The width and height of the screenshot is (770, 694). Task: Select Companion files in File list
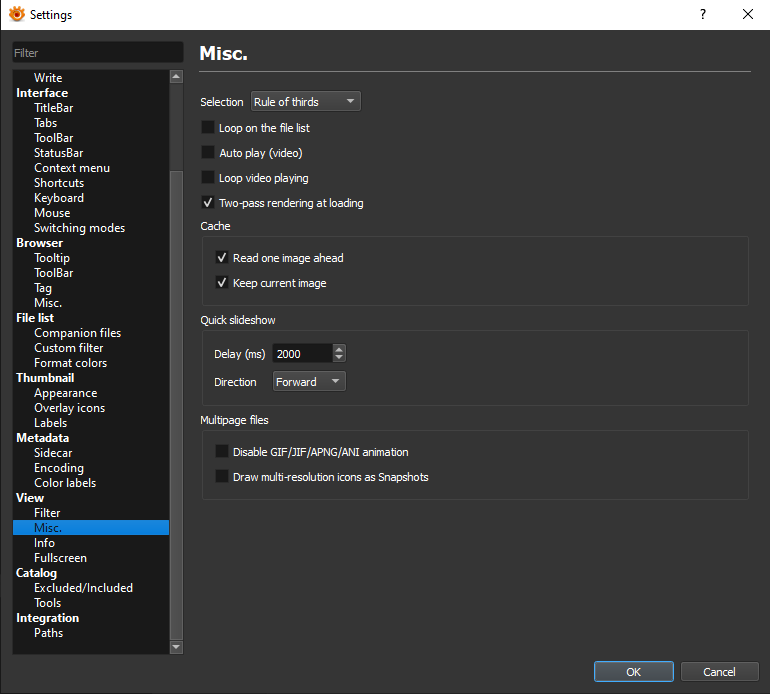tap(77, 333)
